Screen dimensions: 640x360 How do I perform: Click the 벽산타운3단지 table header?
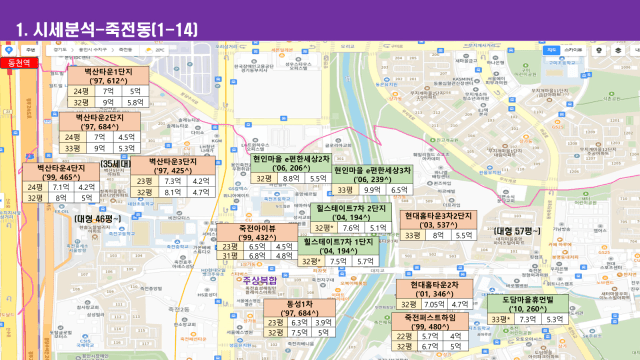(x=173, y=166)
